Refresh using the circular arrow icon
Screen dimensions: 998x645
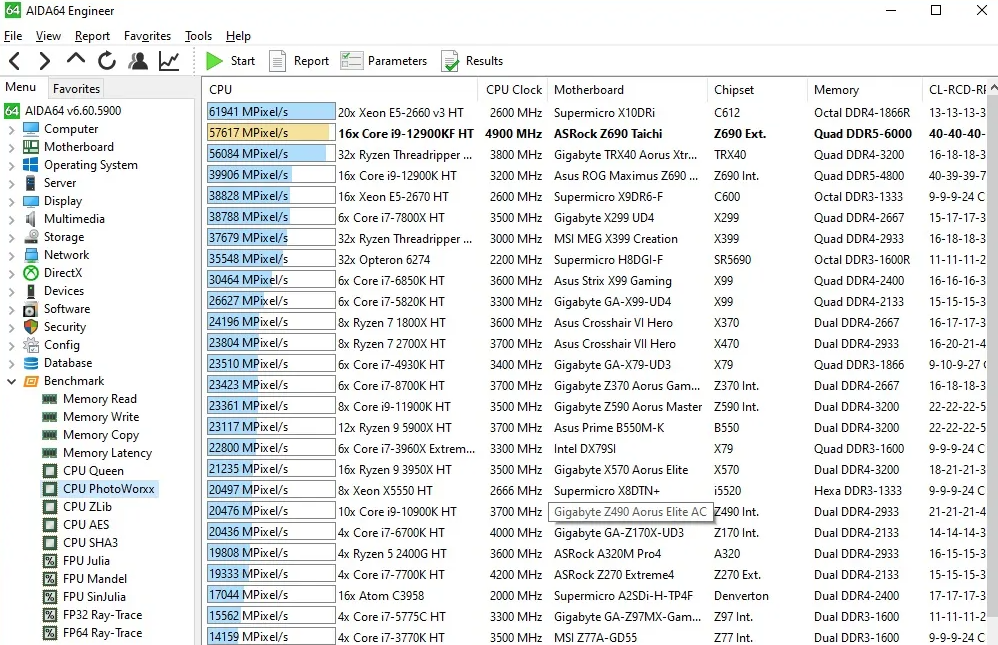coord(107,61)
